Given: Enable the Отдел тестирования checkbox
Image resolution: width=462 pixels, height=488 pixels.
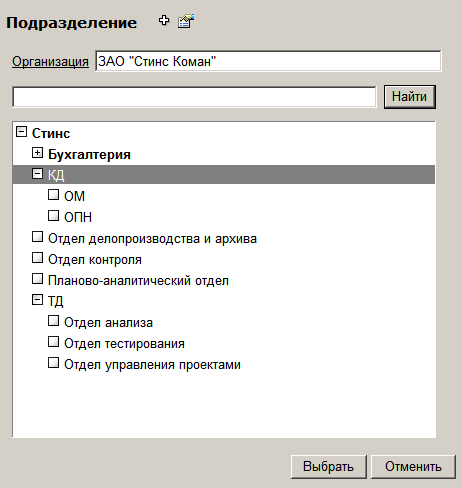Looking at the screenshot, I should click(53, 342).
